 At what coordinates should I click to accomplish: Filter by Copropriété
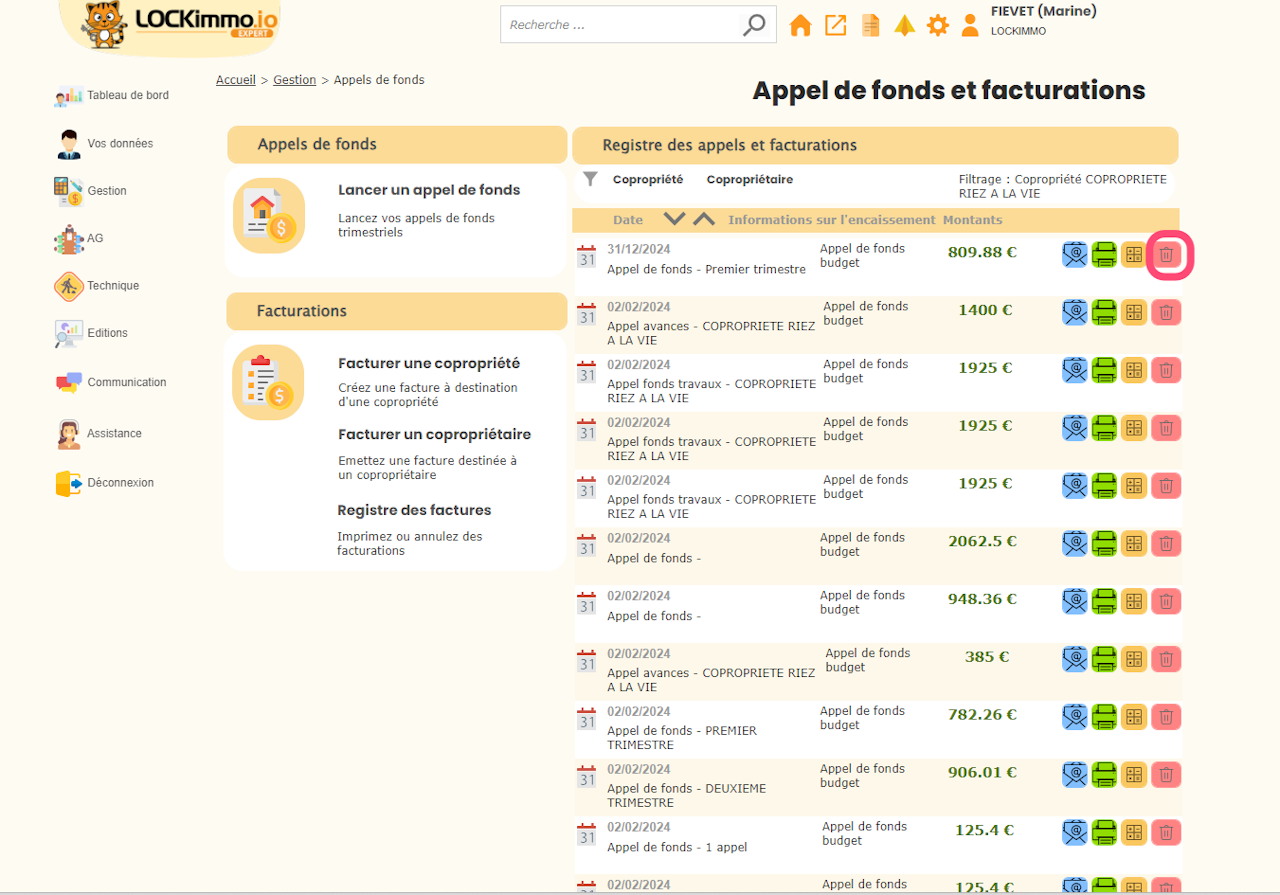(647, 180)
